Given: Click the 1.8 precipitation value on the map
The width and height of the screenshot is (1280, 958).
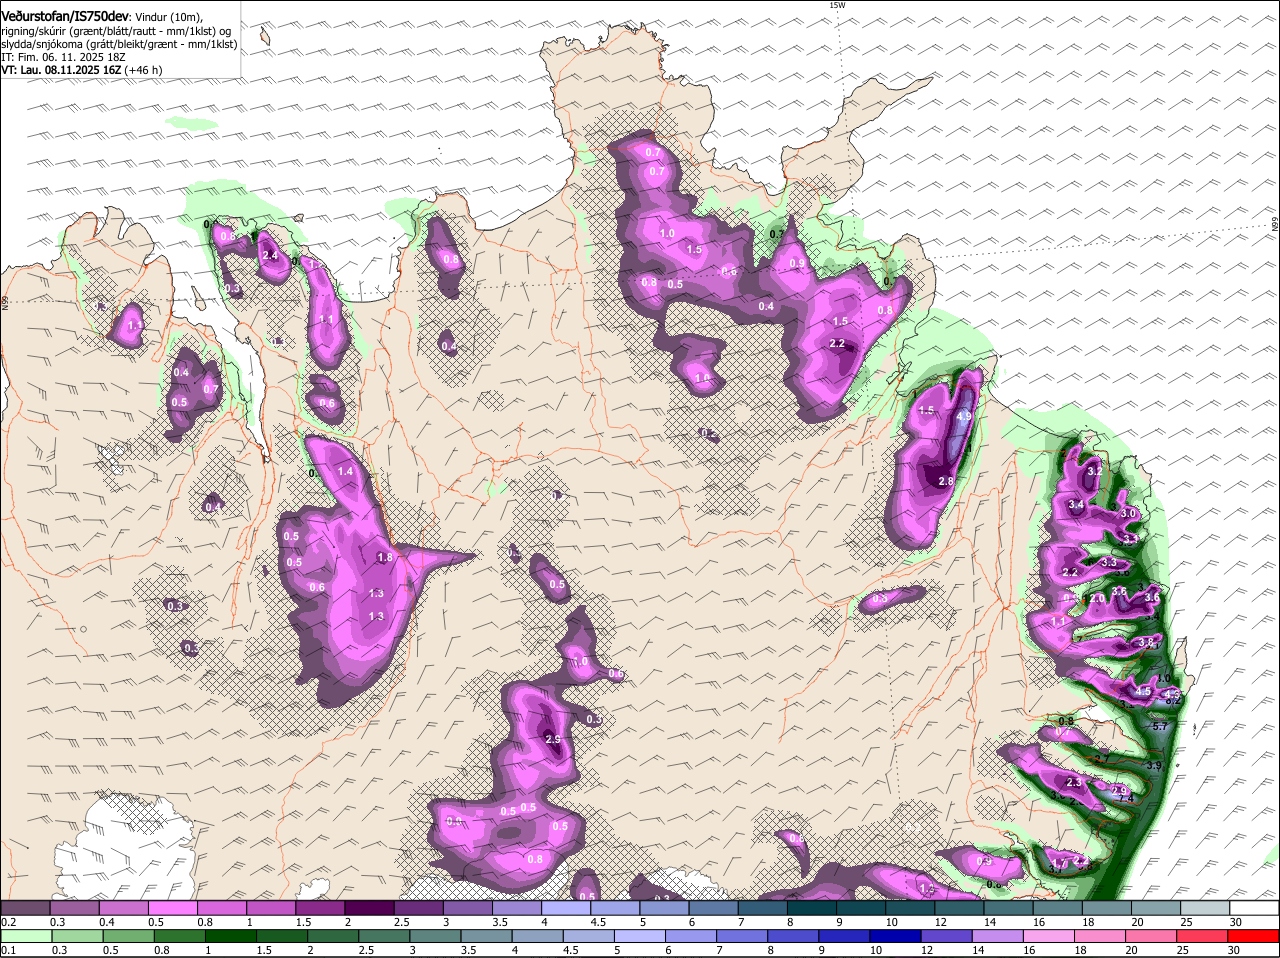Looking at the screenshot, I should pyautogui.click(x=384, y=557).
